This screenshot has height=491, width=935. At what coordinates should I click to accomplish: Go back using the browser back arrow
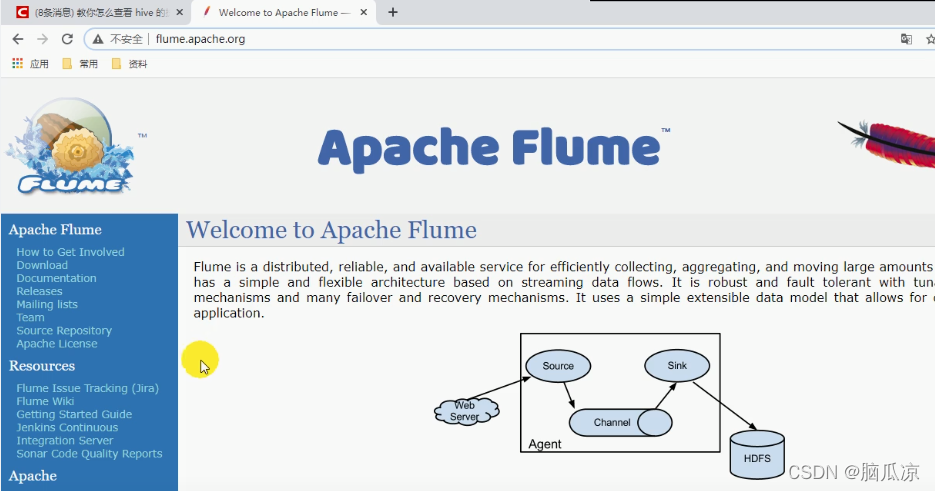tap(18, 39)
